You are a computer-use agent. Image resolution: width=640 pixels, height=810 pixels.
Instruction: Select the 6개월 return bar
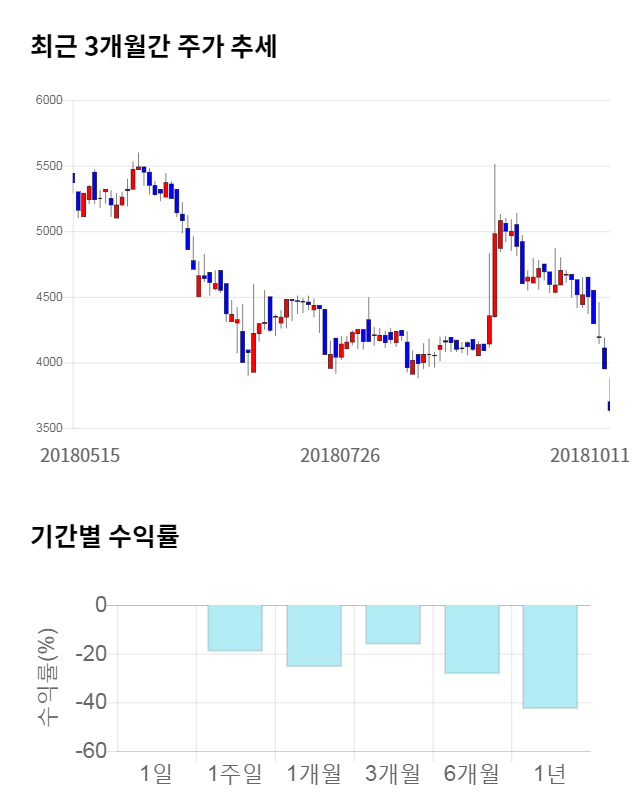(x=471, y=639)
